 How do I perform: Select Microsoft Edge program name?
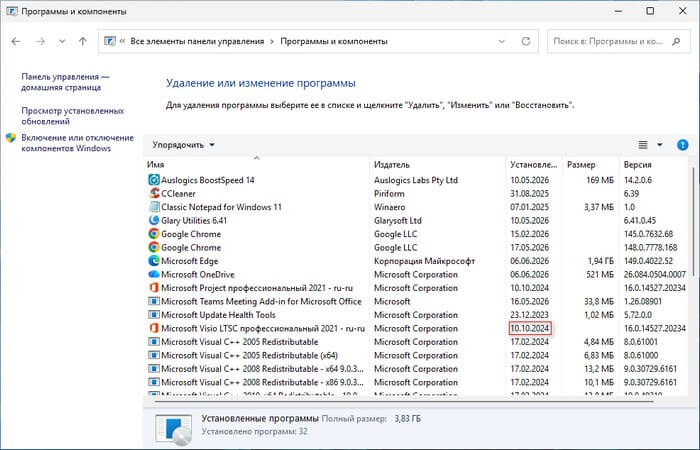(x=189, y=261)
